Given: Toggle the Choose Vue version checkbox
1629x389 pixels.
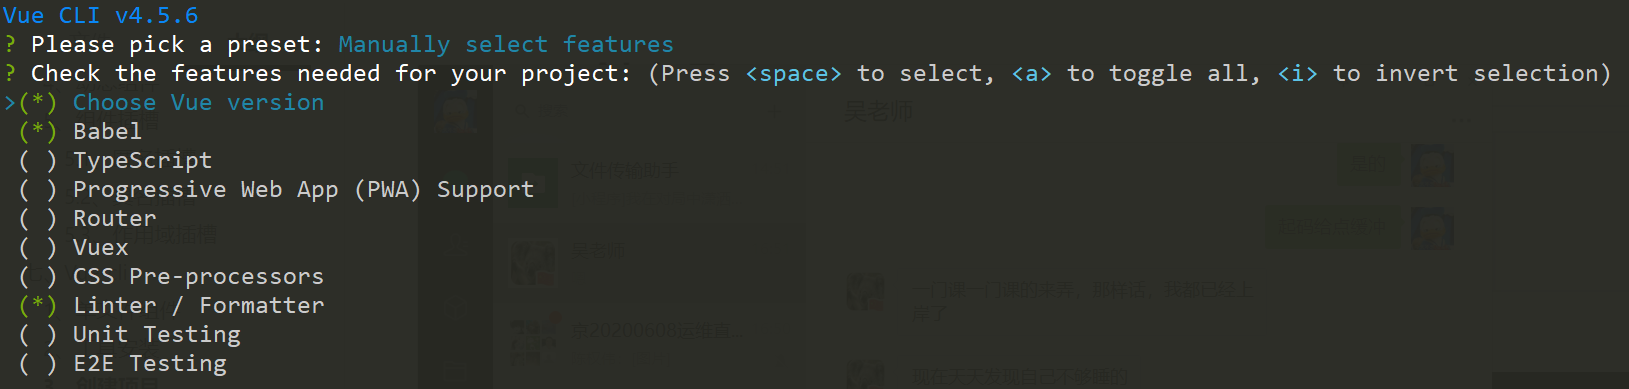Looking at the screenshot, I should [38, 103].
